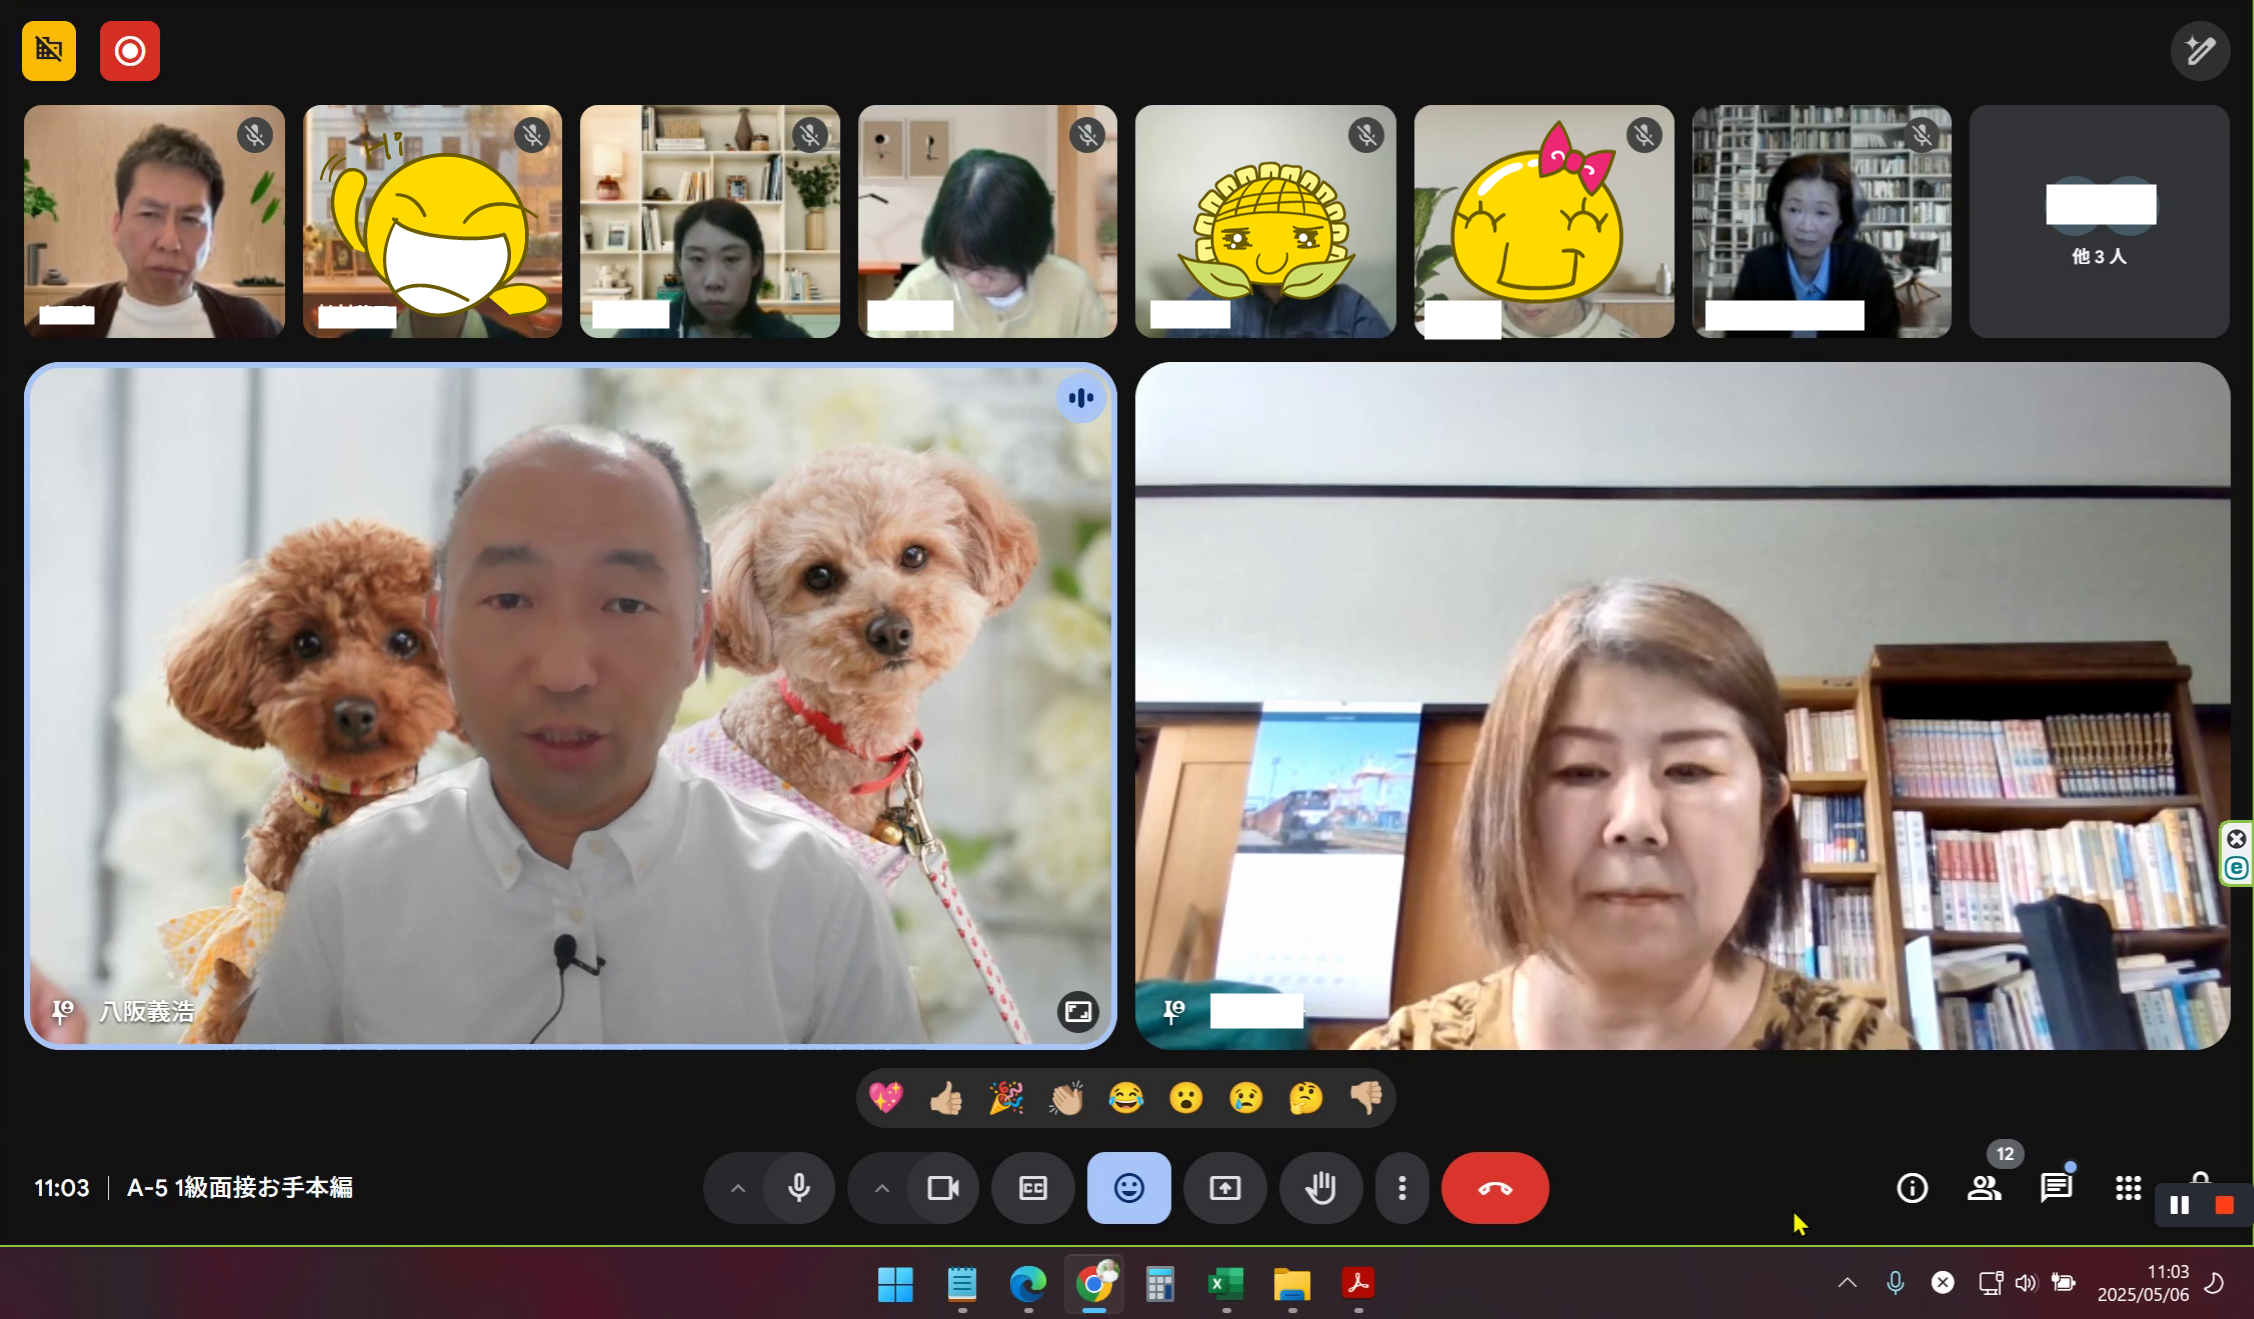
Task: Expand audio settings arrow beside microphone
Action: tap(738, 1188)
